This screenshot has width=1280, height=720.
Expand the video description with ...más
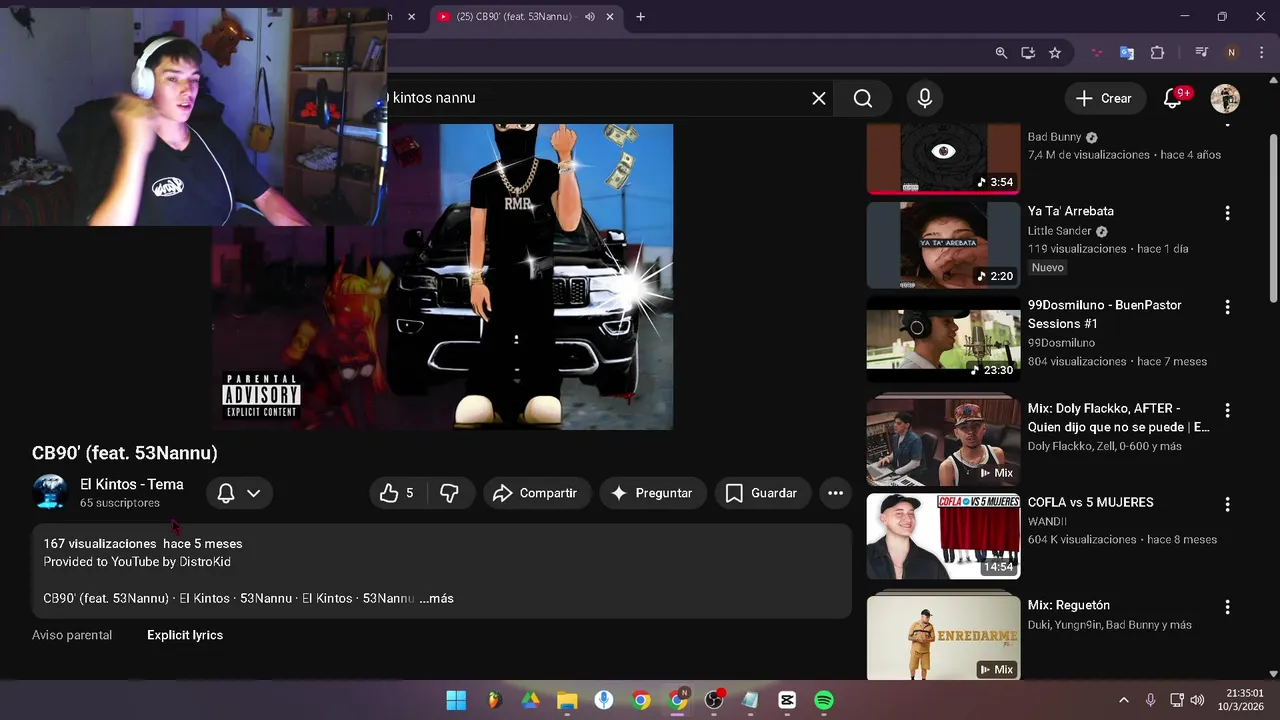click(x=436, y=598)
